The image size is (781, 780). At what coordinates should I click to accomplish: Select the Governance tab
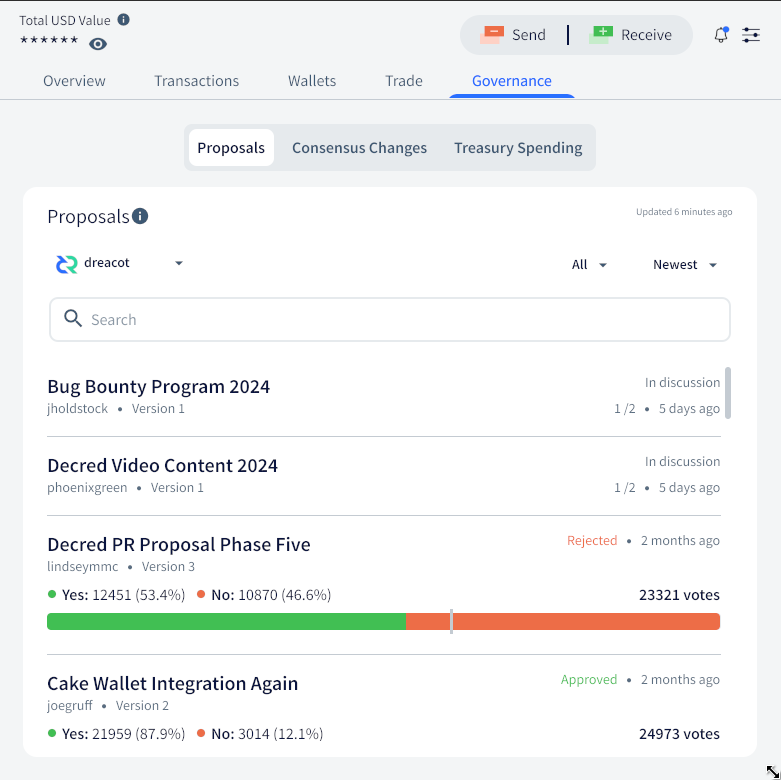coord(512,81)
